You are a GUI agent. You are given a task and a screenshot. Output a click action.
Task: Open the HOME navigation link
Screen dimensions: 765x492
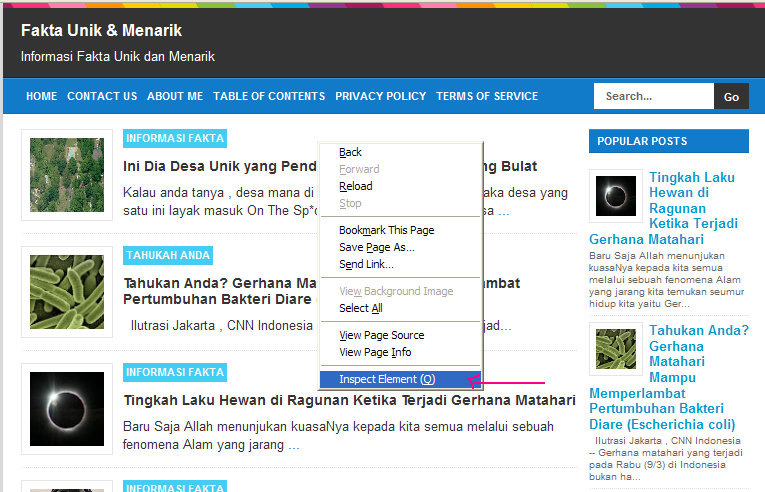point(41,96)
